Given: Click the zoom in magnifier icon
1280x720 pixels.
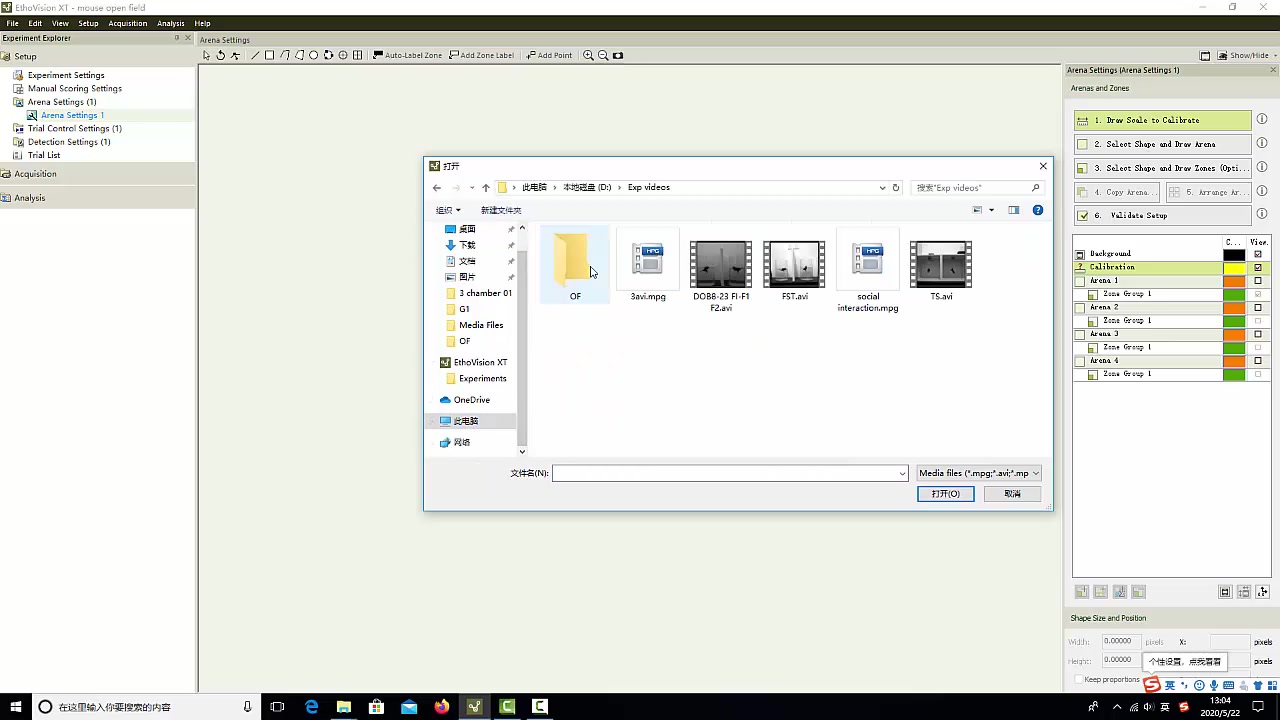Looking at the screenshot, I should pyautogui.click(x=588, y=55).
